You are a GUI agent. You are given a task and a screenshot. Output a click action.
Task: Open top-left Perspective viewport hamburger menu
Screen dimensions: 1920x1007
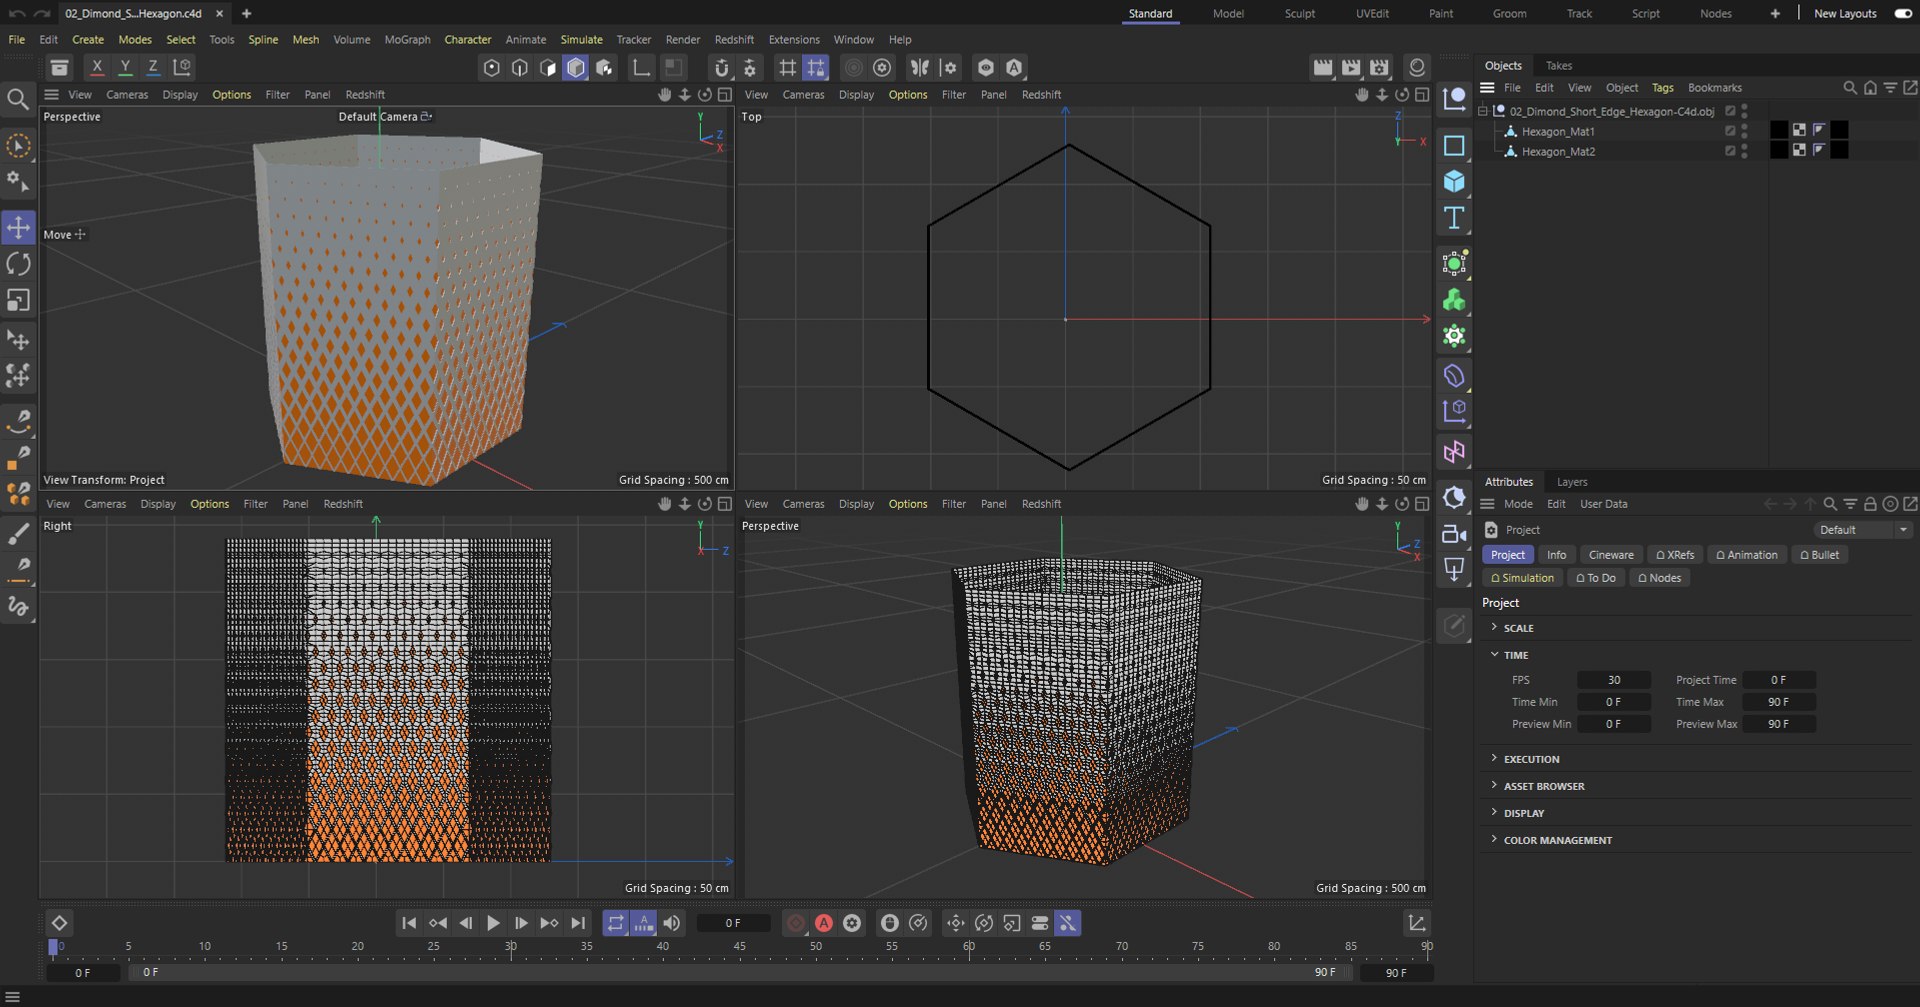pos(52,95)
